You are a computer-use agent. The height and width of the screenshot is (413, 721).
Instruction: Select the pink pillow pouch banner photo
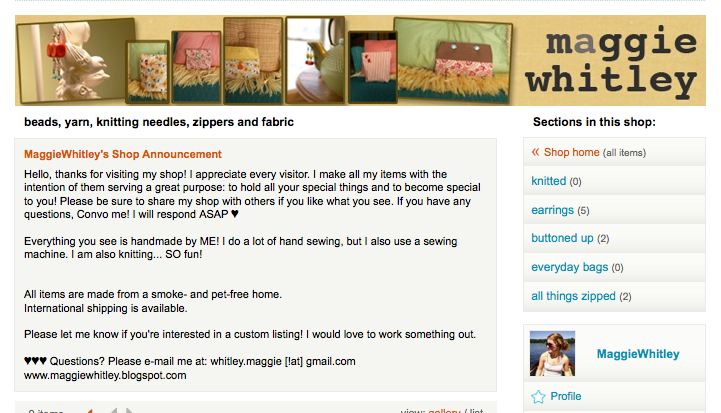(196, 67)
